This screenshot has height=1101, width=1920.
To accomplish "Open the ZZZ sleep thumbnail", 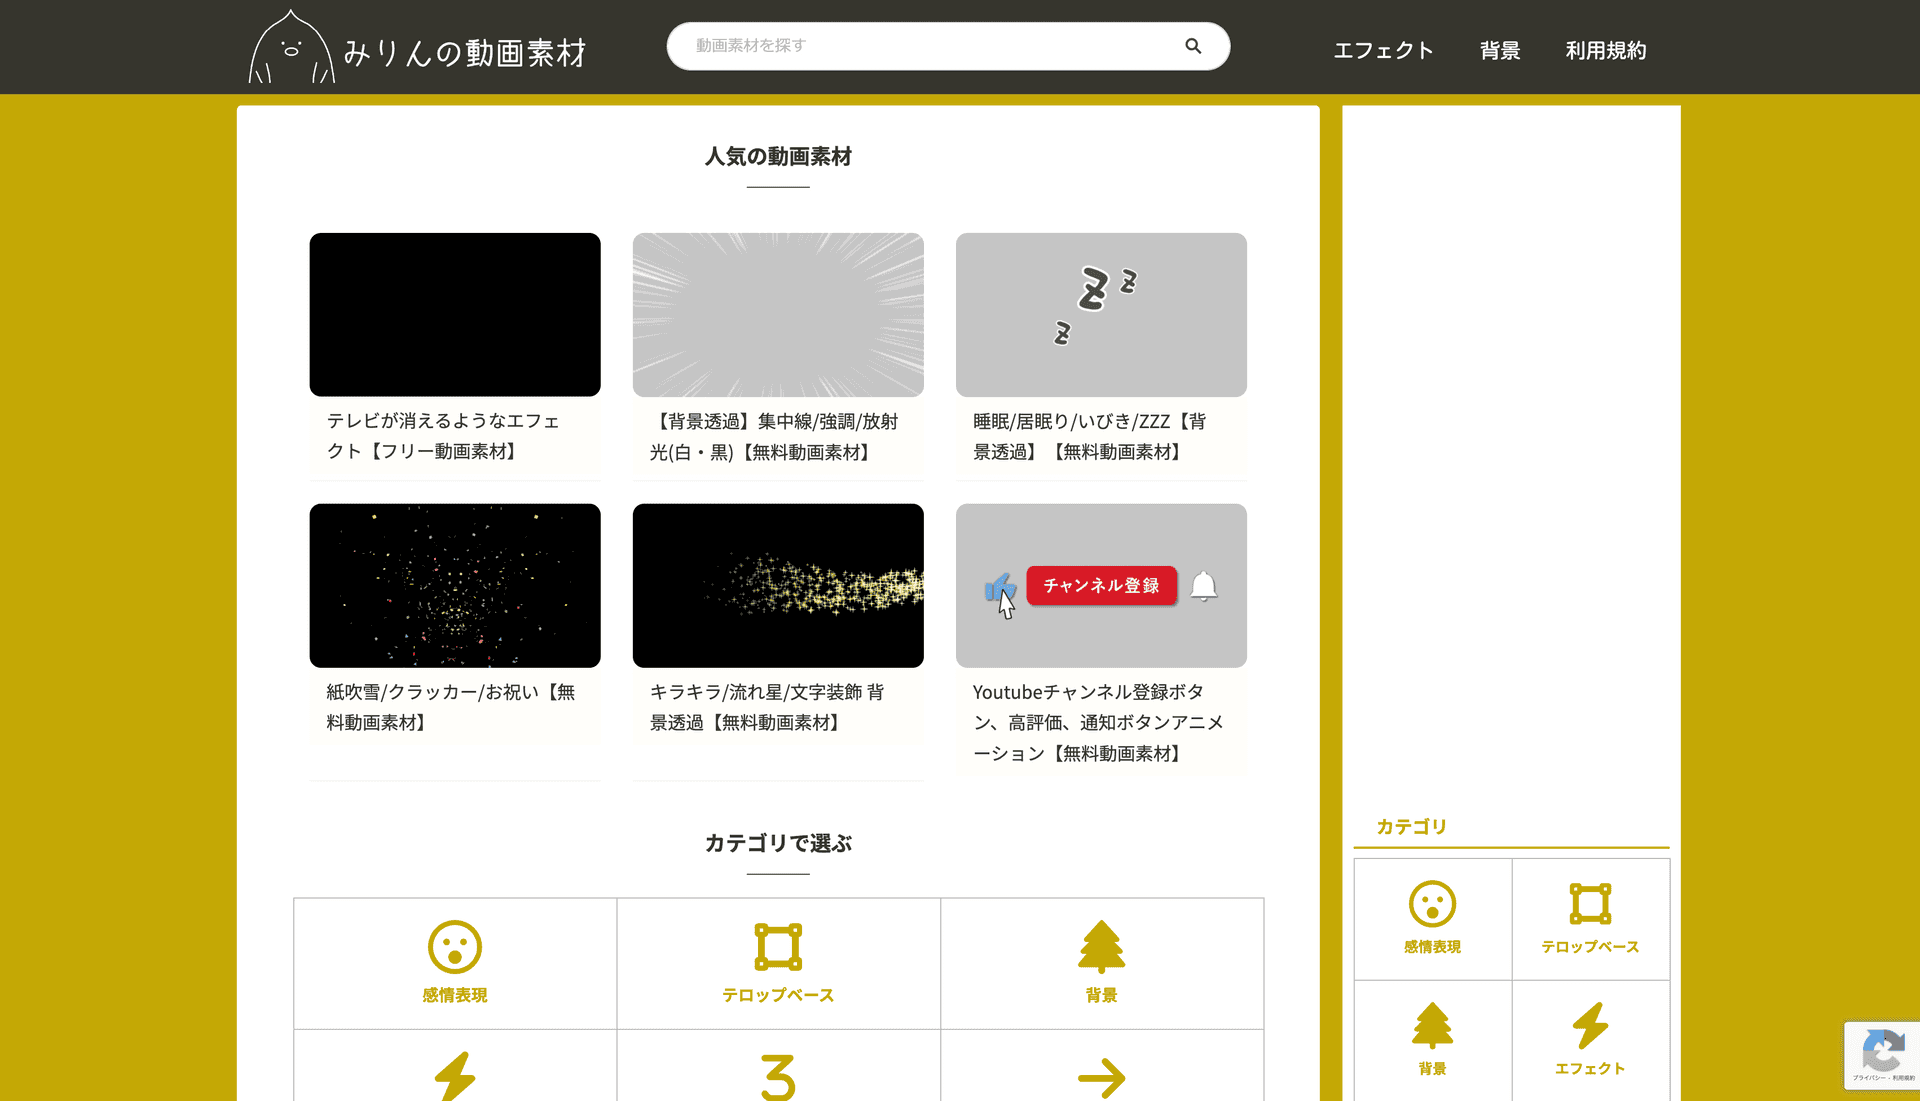I will pyautogui.click(x=1101, y=315).
